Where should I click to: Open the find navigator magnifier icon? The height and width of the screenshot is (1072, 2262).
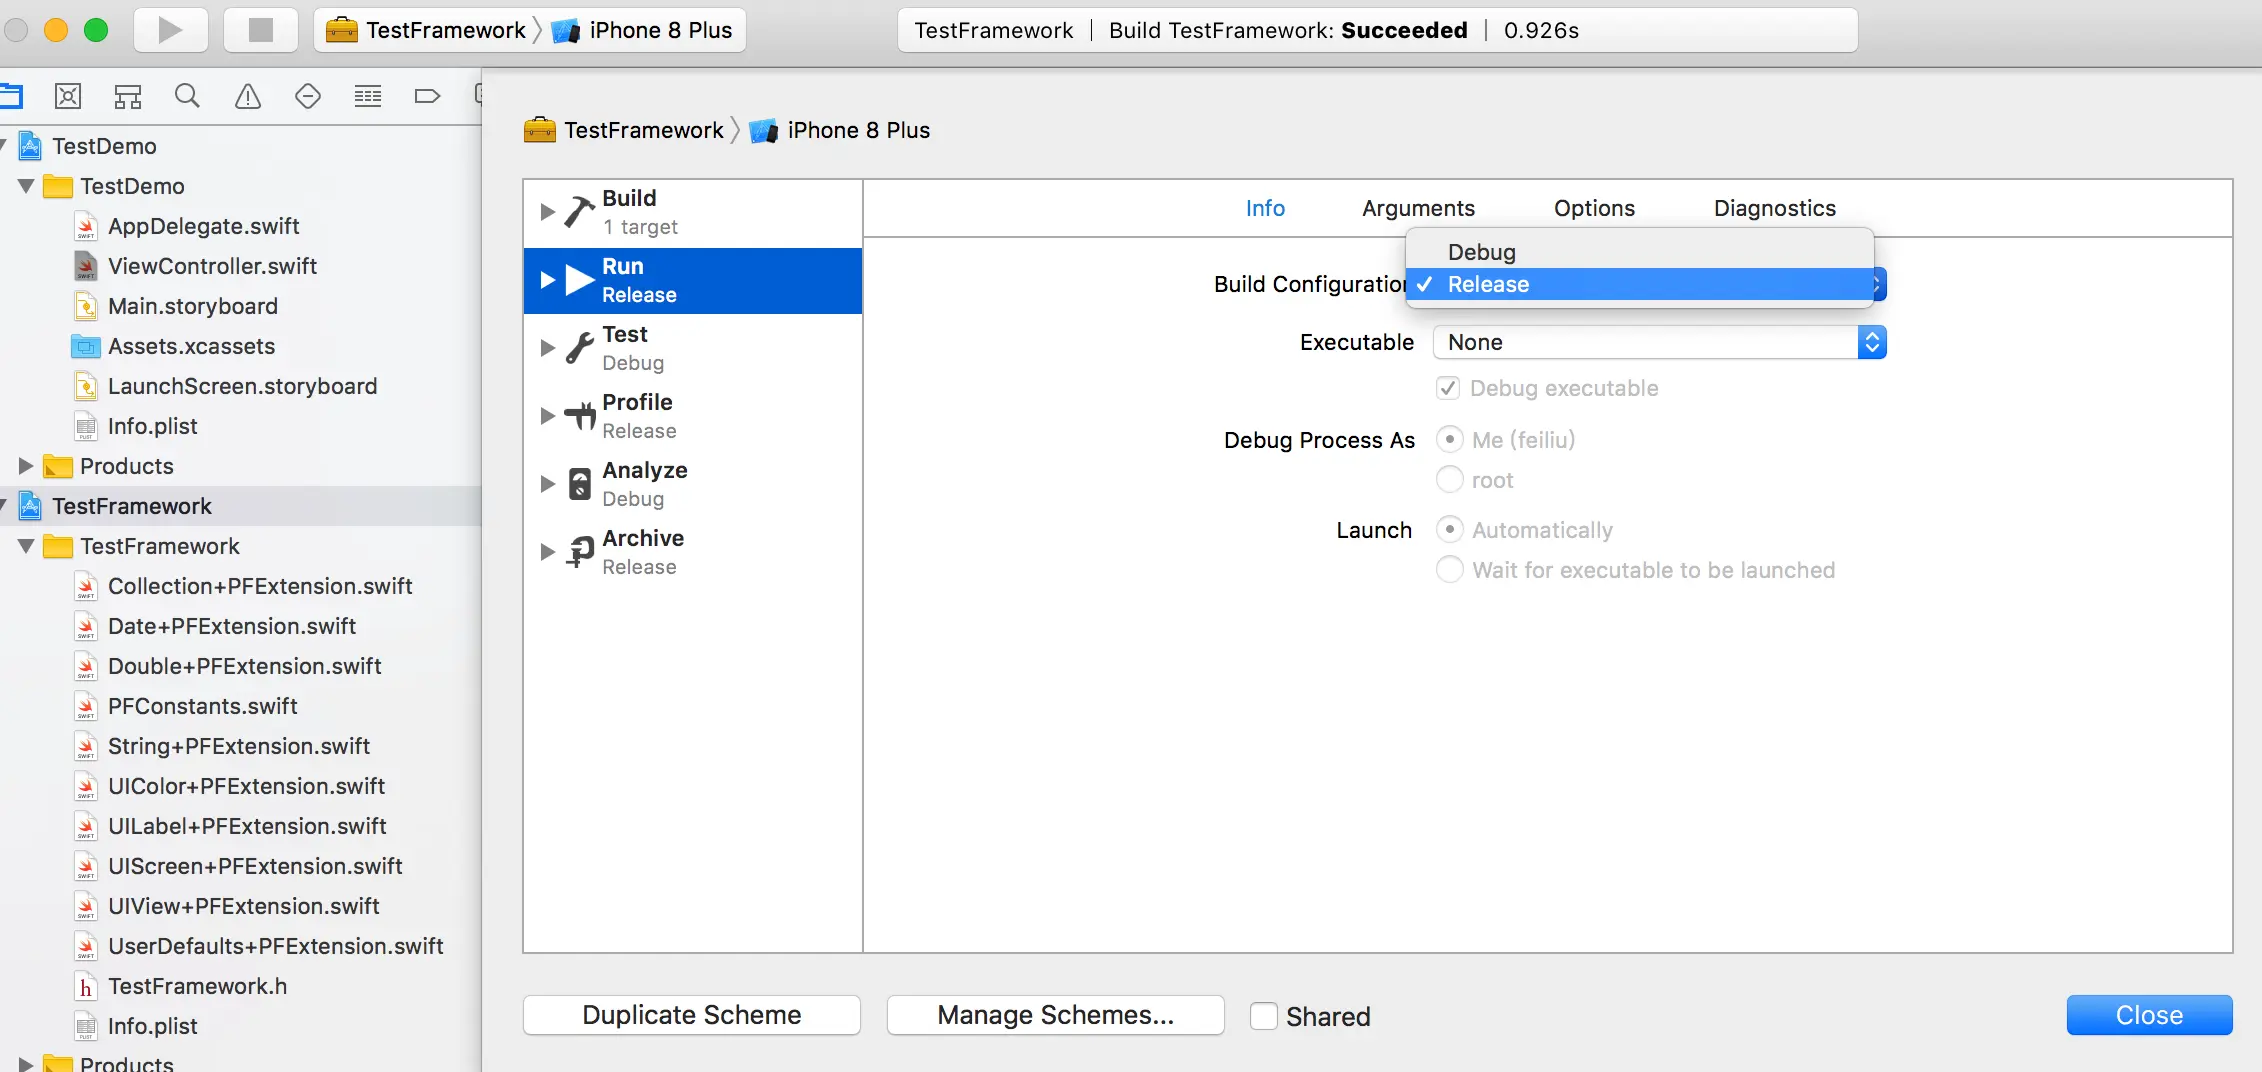tap(187, 96)
